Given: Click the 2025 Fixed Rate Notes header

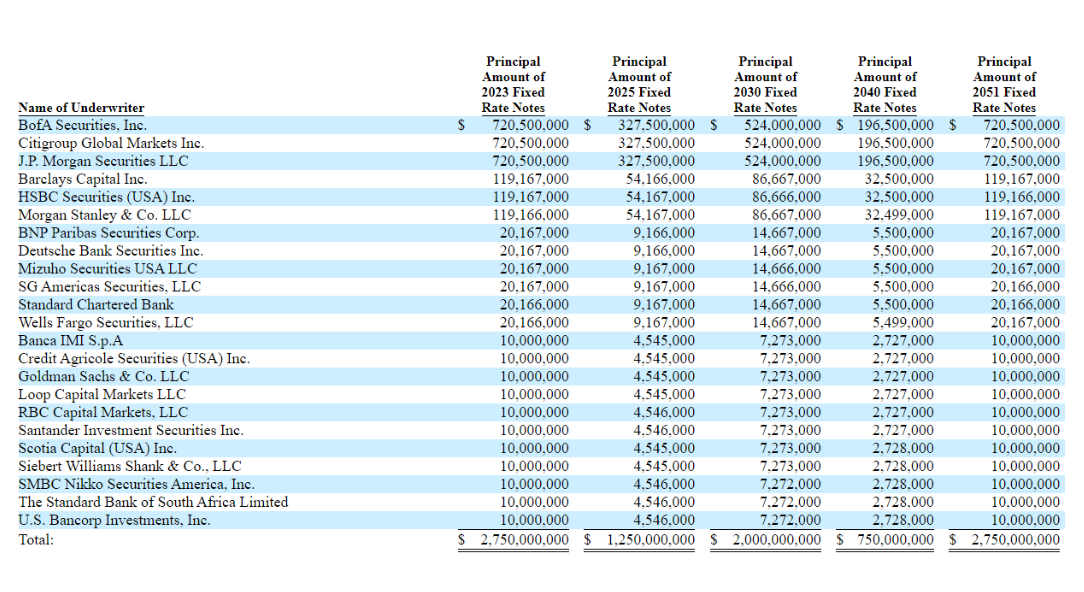Looking at the screenshot, I should [639, 85].
